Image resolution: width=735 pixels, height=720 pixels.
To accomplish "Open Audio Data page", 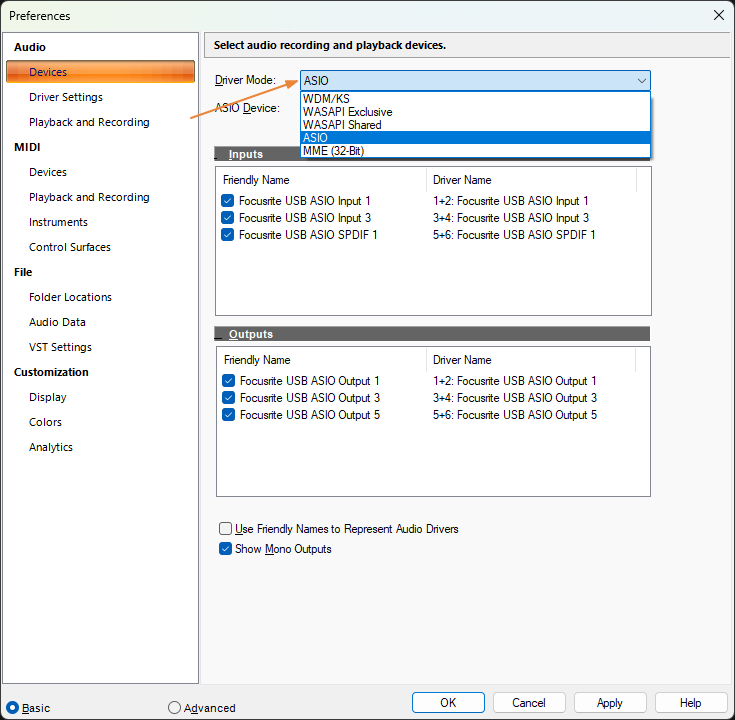I will click(57, 322).
